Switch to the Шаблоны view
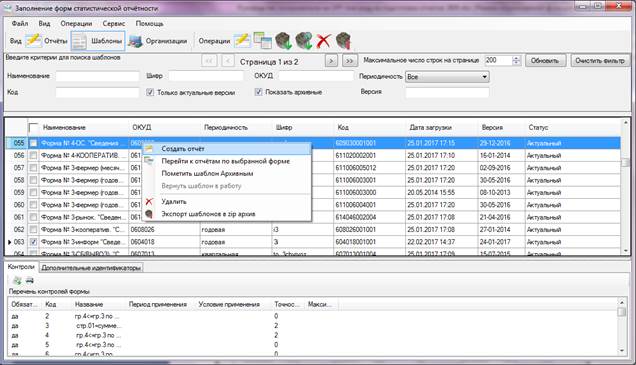 pyautogui.click(x=98, y=41)
